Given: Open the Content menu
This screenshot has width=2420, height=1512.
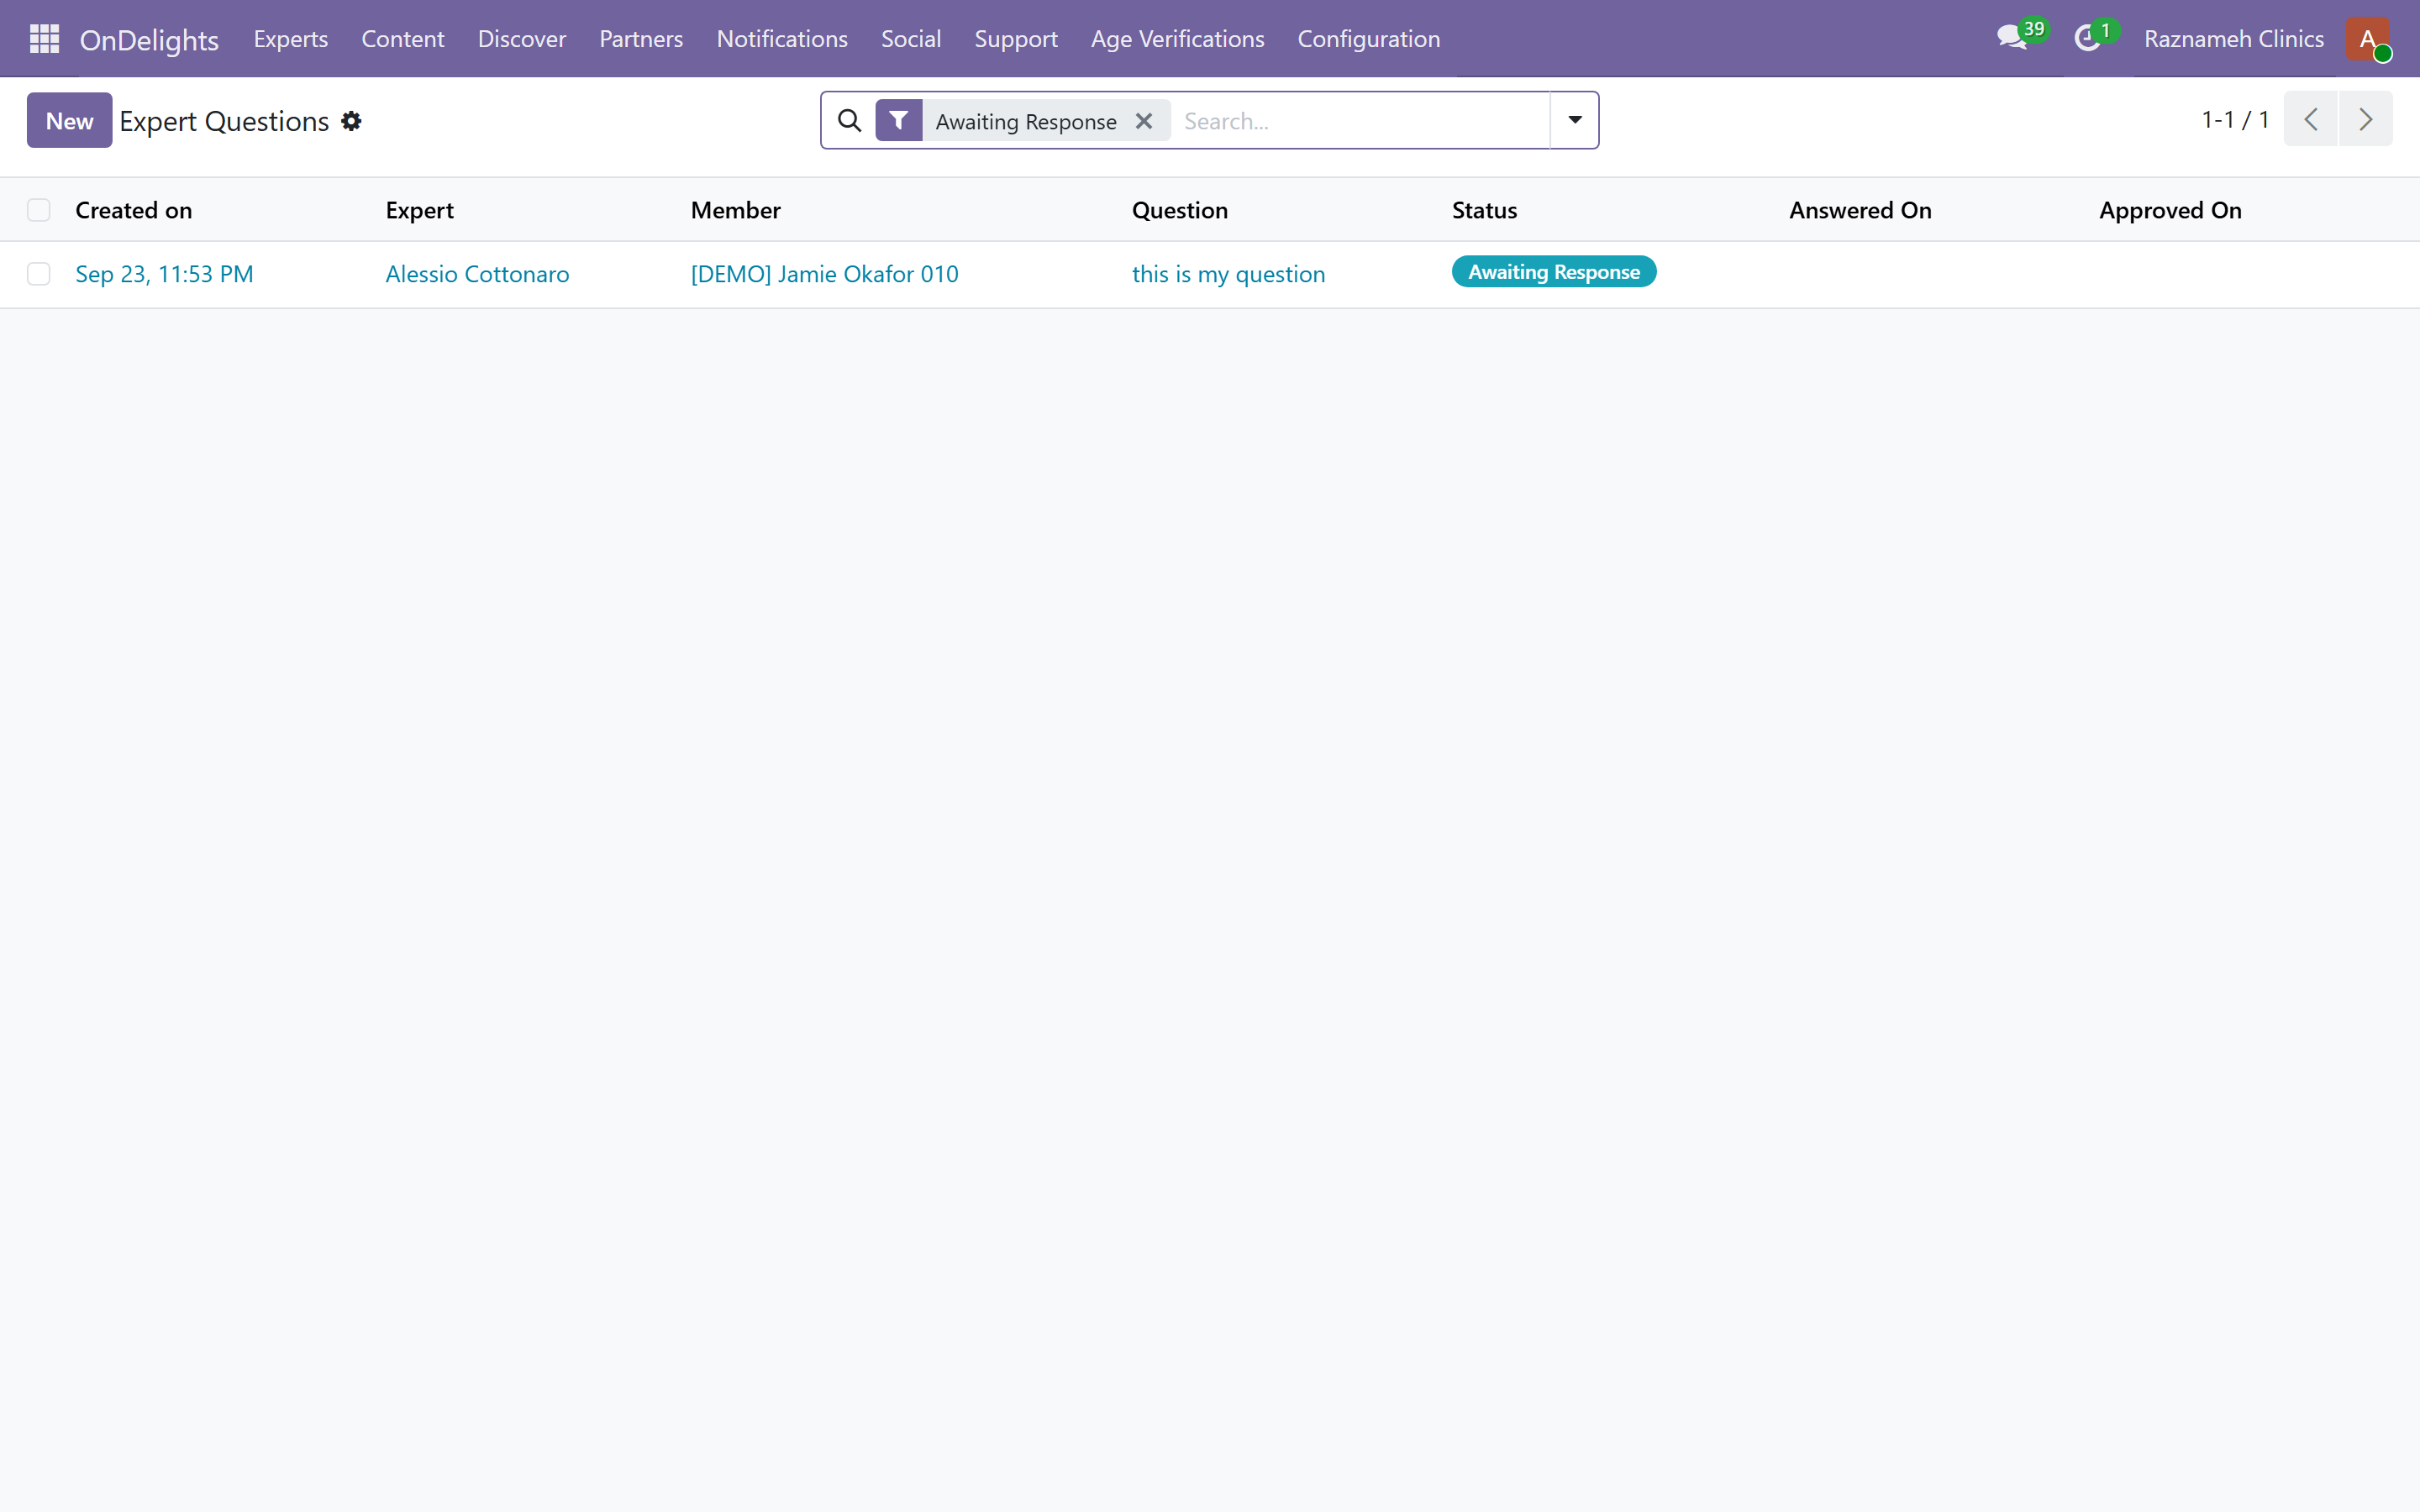Looking at the screenshot, I should (403, 38).
